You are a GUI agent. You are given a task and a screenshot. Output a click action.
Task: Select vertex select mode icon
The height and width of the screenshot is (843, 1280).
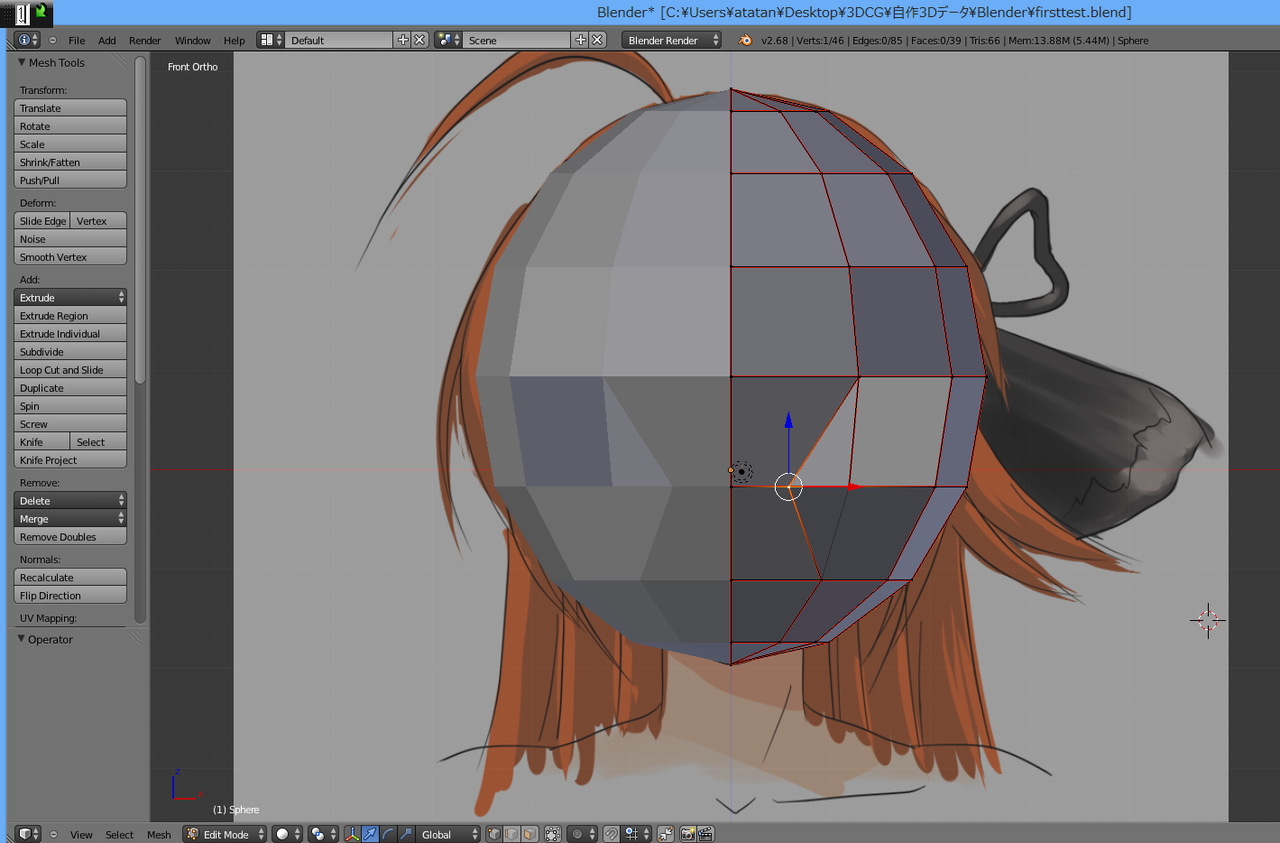pos(494,834)
